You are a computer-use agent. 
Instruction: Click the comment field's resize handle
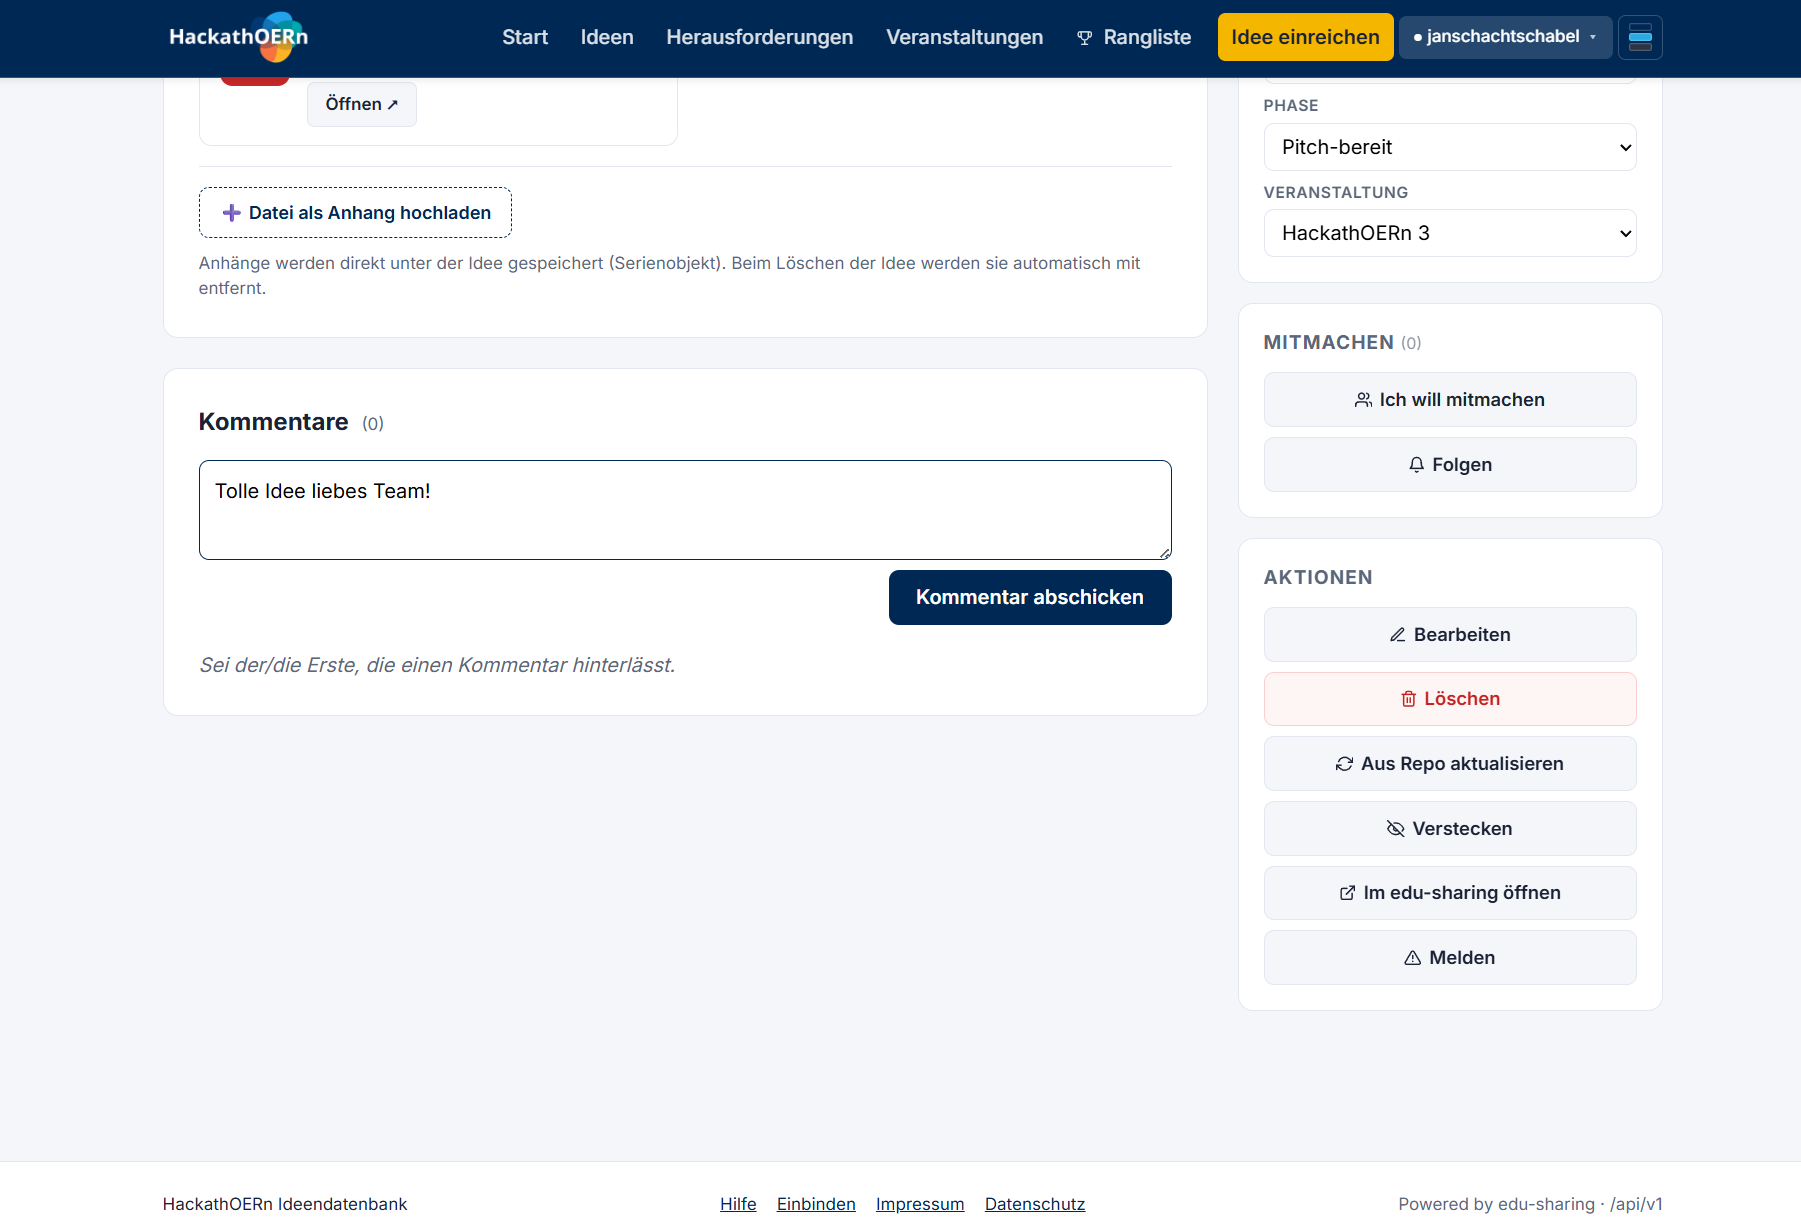[1165, 553]
